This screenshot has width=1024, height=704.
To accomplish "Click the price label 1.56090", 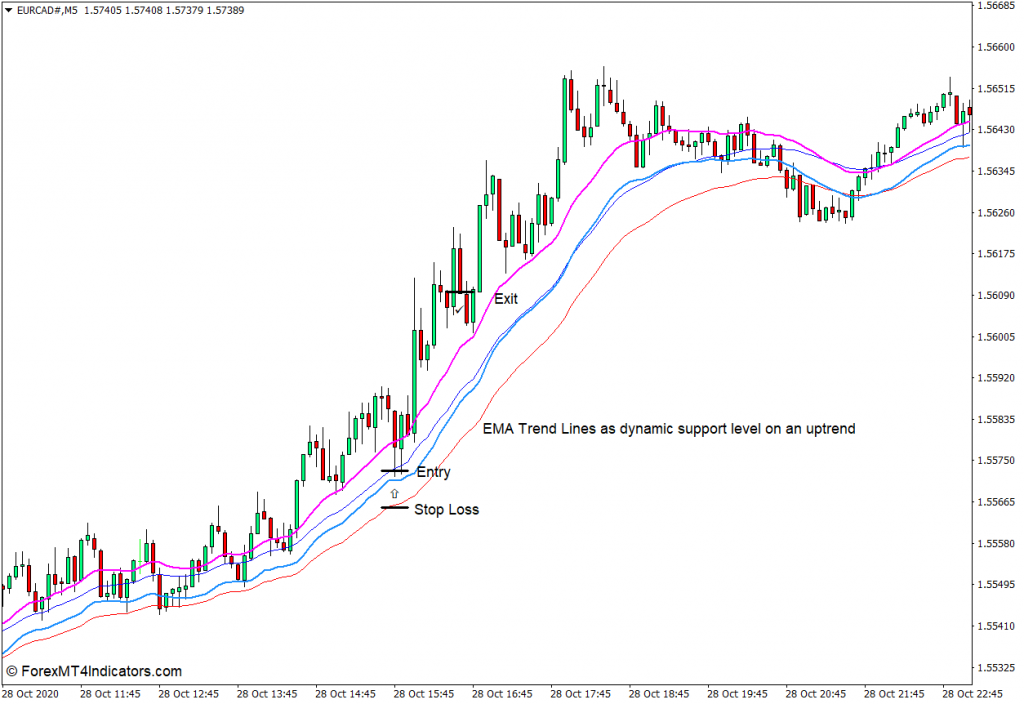I will [996, 295].
